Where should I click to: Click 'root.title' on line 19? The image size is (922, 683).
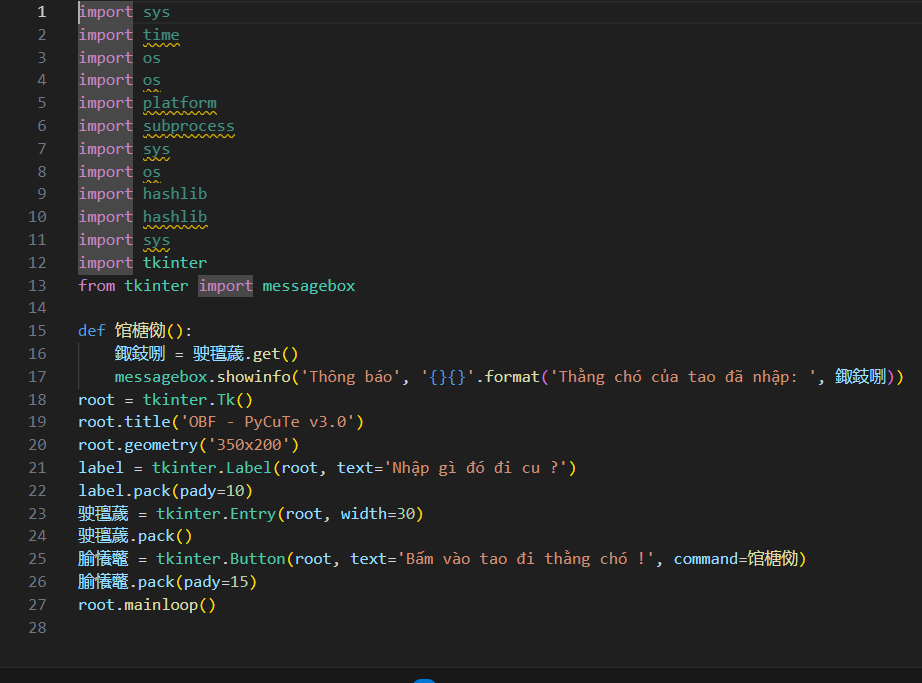pyautogui.click(x=124, y=422)
